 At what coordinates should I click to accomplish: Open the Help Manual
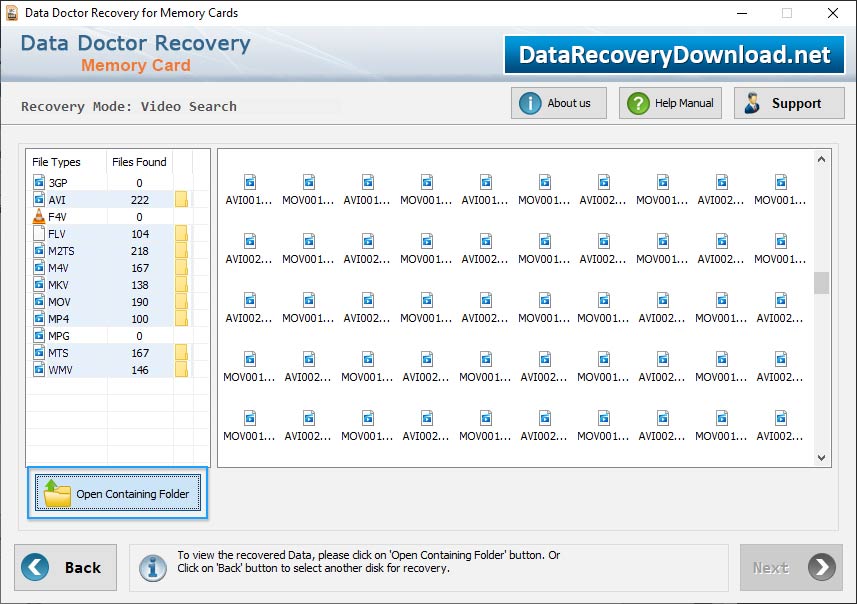tap(670, 103)
